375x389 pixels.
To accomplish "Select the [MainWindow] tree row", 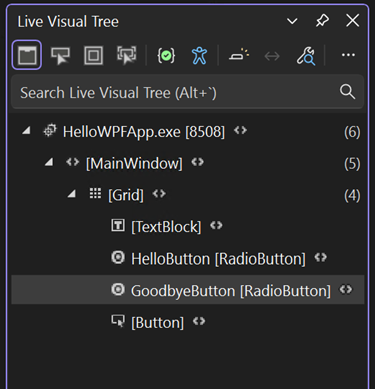I will (x=187, y=163).
